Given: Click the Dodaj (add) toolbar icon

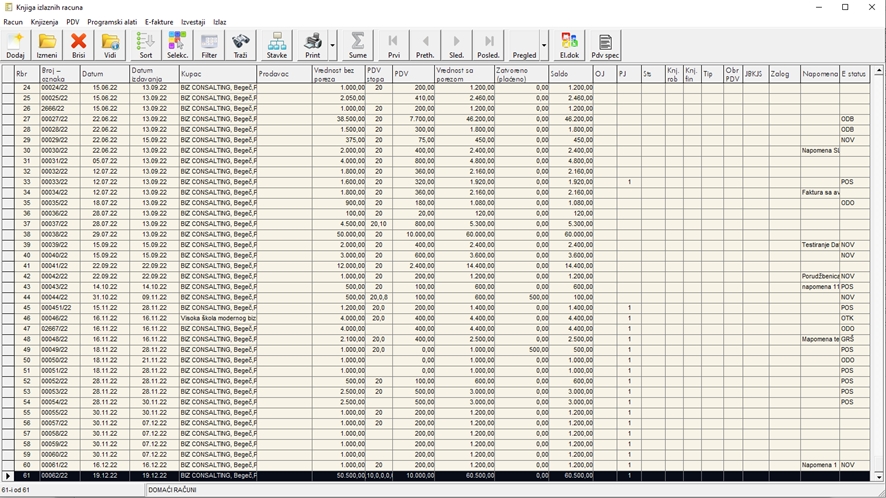Looking at the screenshot, I should tap(15, 45).
